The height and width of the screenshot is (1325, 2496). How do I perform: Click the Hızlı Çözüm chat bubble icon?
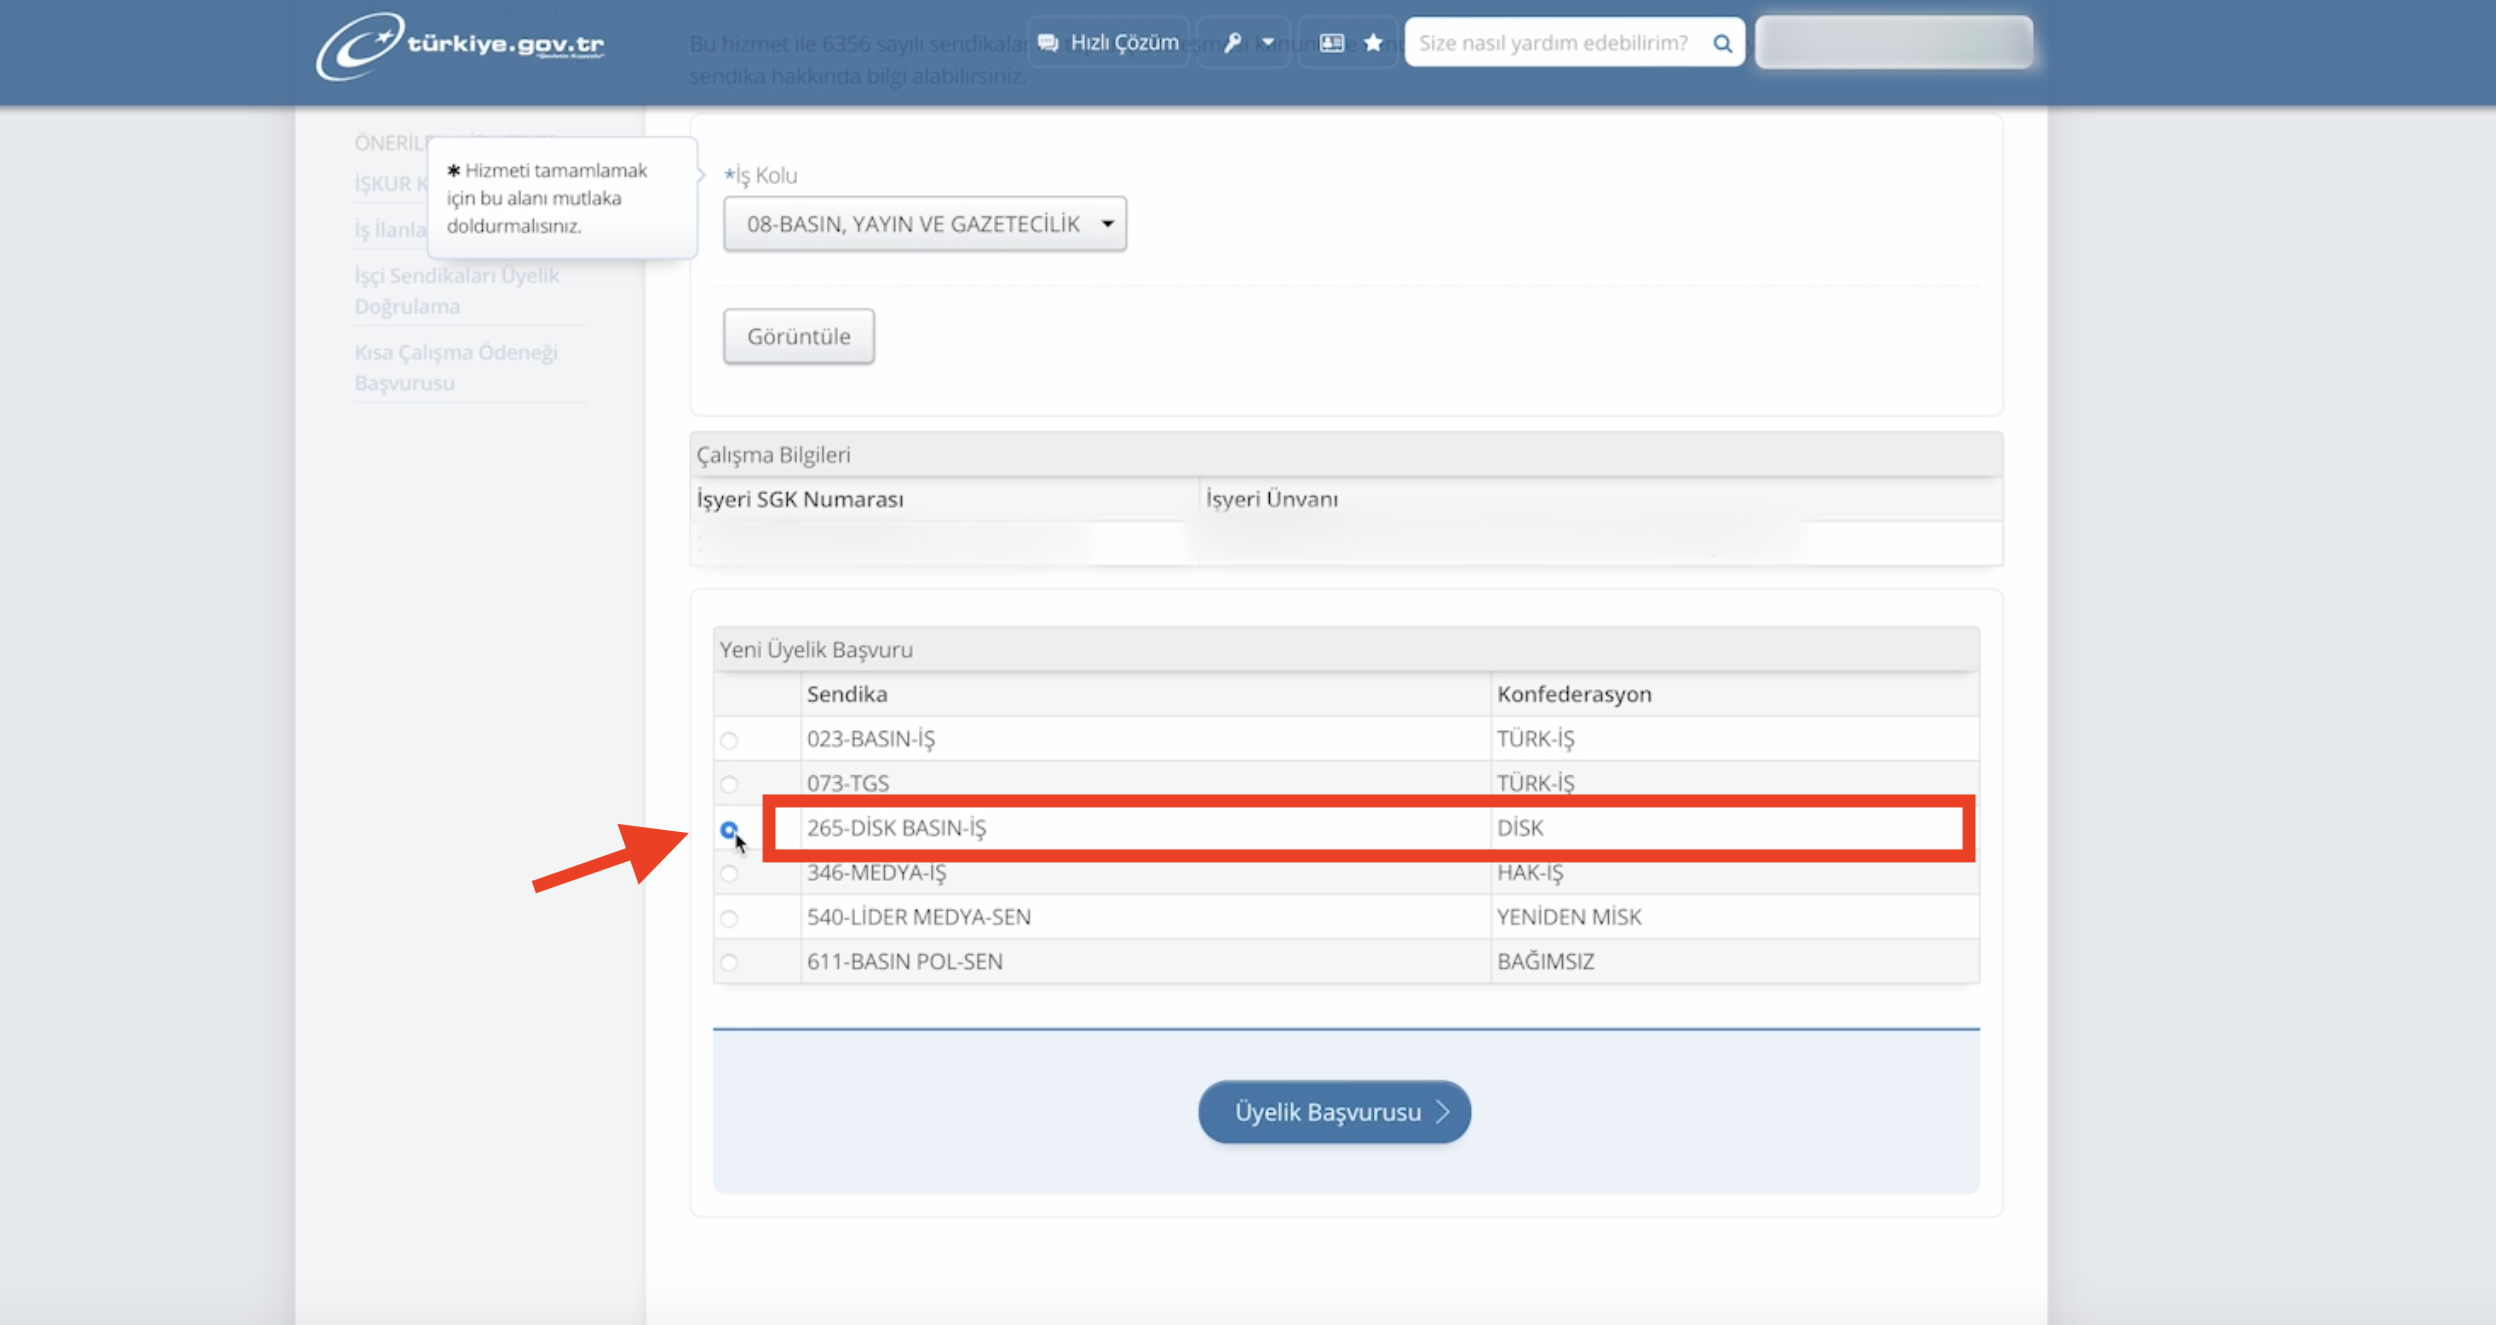1048,42
